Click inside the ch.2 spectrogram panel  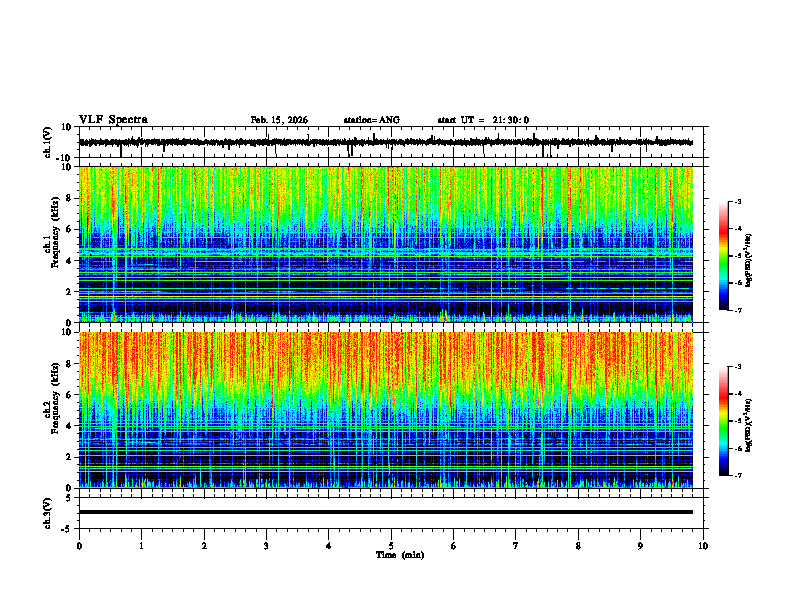tap(385, 410)
